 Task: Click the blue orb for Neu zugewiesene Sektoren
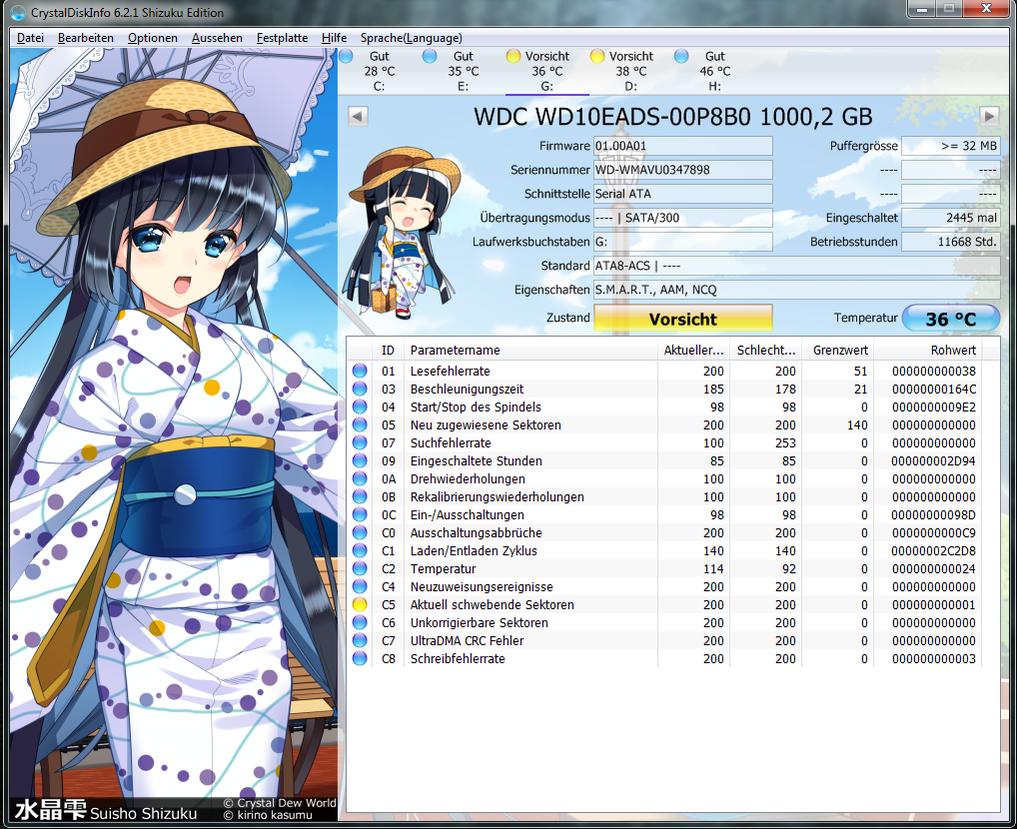[x=359, y=425]
